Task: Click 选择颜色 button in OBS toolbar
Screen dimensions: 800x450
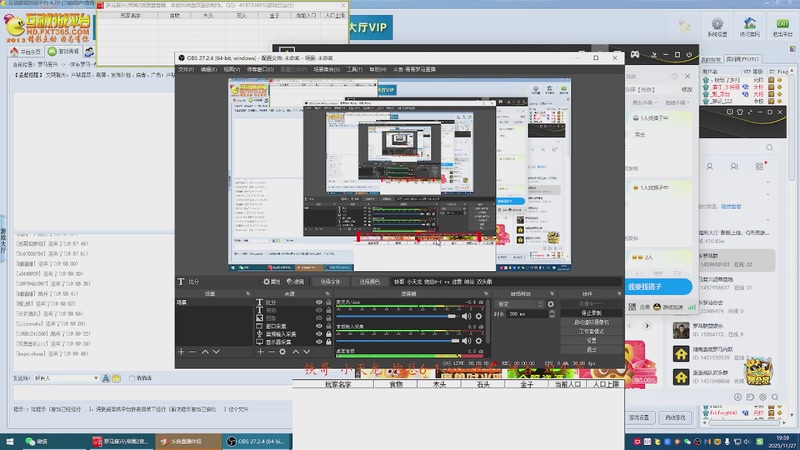Action: click(x=369, y=282)
